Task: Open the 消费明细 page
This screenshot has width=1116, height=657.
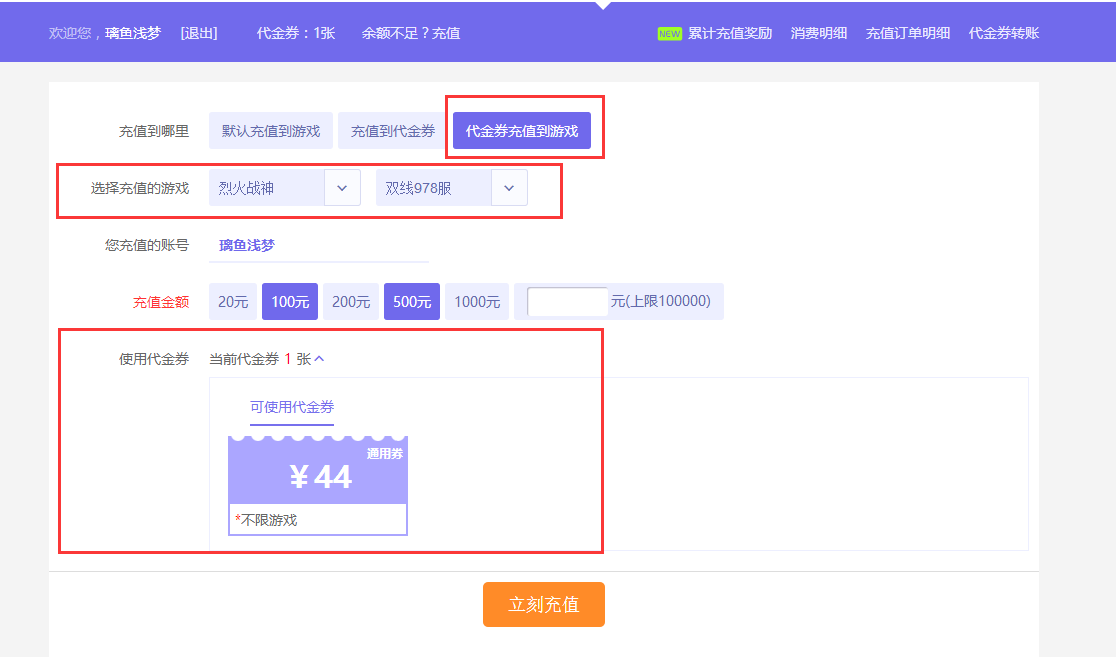Action: pos(819,33)
